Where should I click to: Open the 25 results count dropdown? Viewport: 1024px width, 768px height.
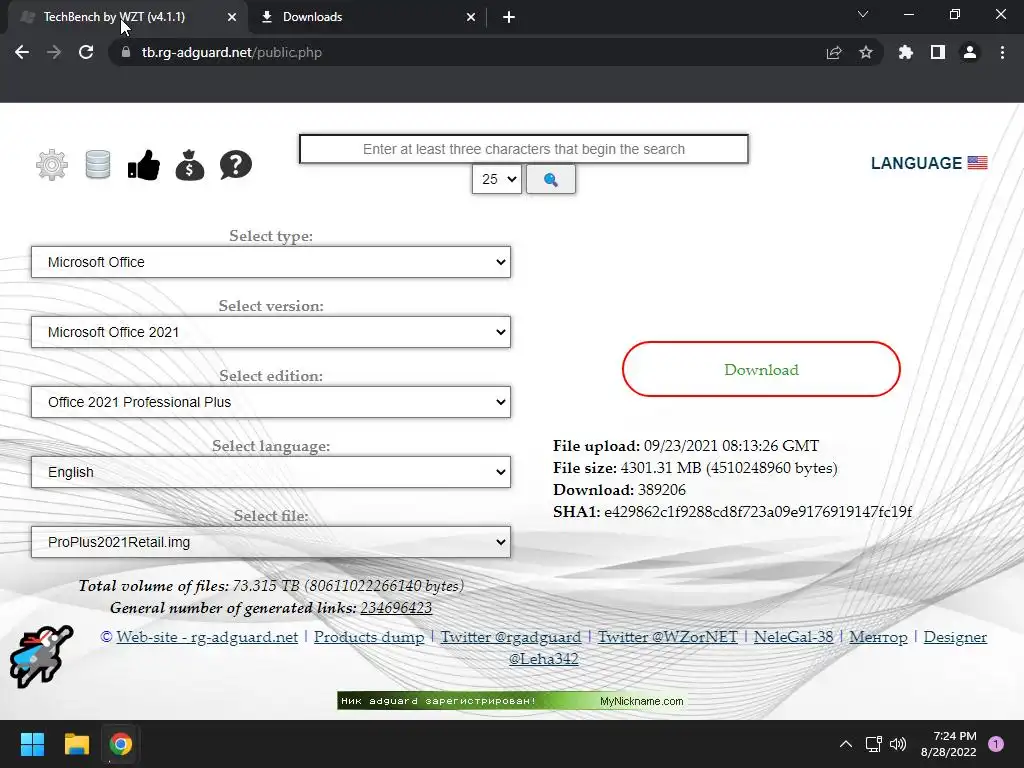[497, 179]
